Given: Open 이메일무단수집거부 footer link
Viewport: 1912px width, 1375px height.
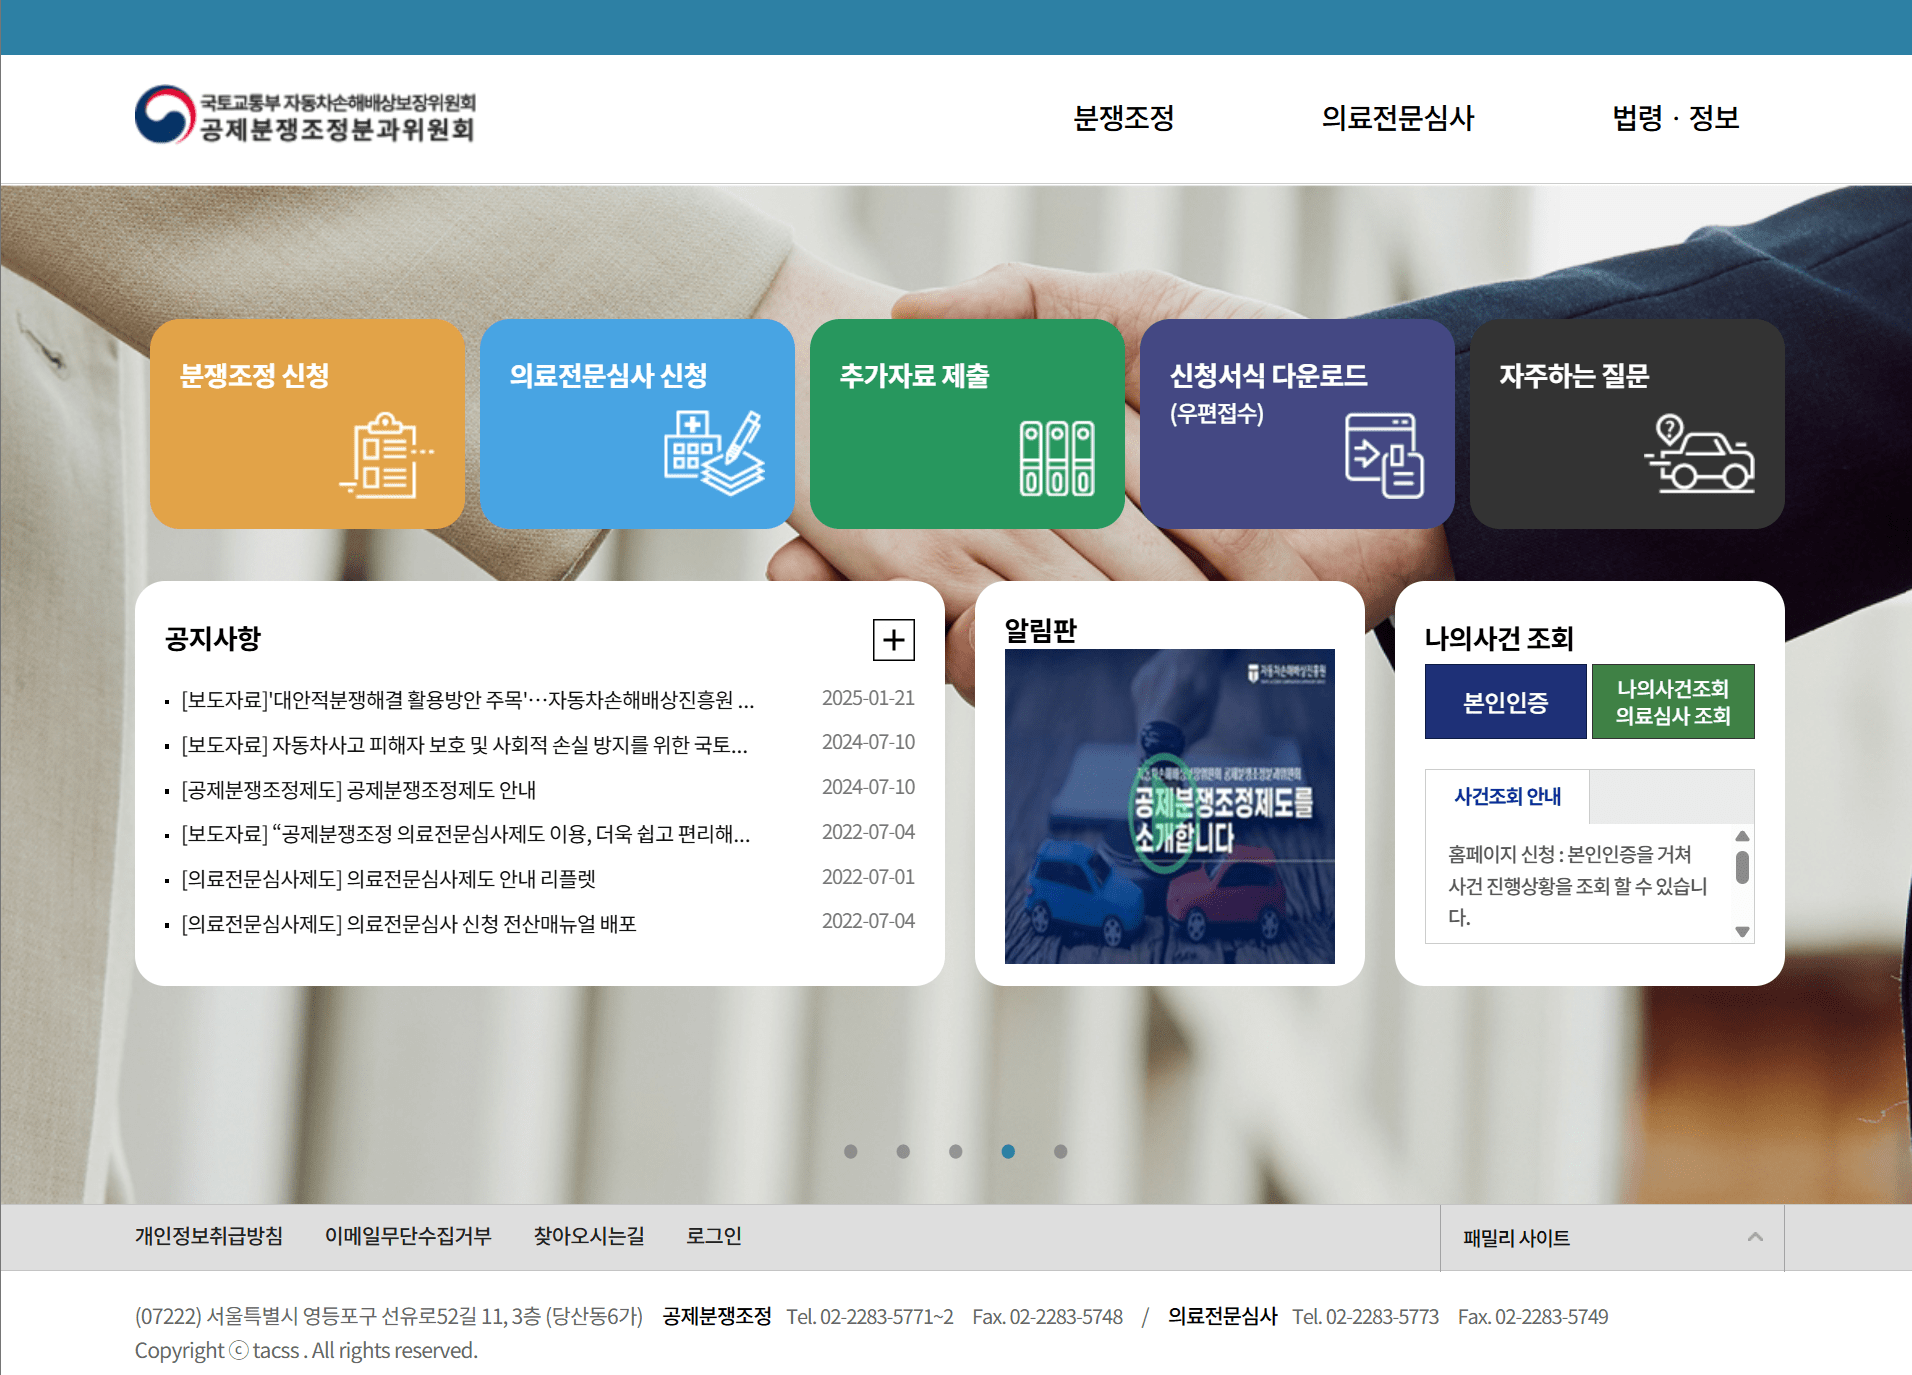Looking at the screenshot, I should pyautogui.click(x=408, y=1236).
